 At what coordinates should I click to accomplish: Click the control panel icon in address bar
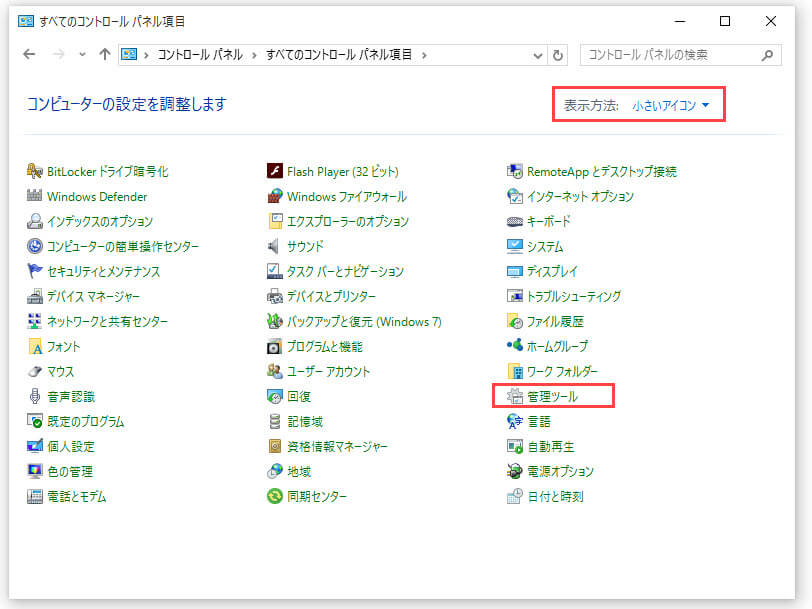tap(129, 54)
